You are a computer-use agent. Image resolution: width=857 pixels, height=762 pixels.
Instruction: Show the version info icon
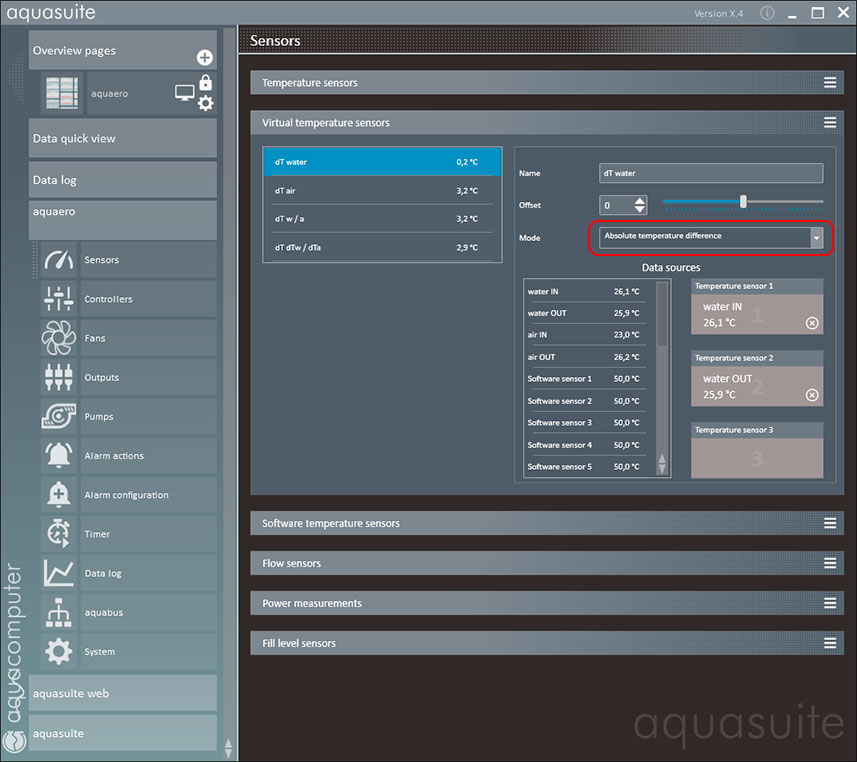(767, 13)
